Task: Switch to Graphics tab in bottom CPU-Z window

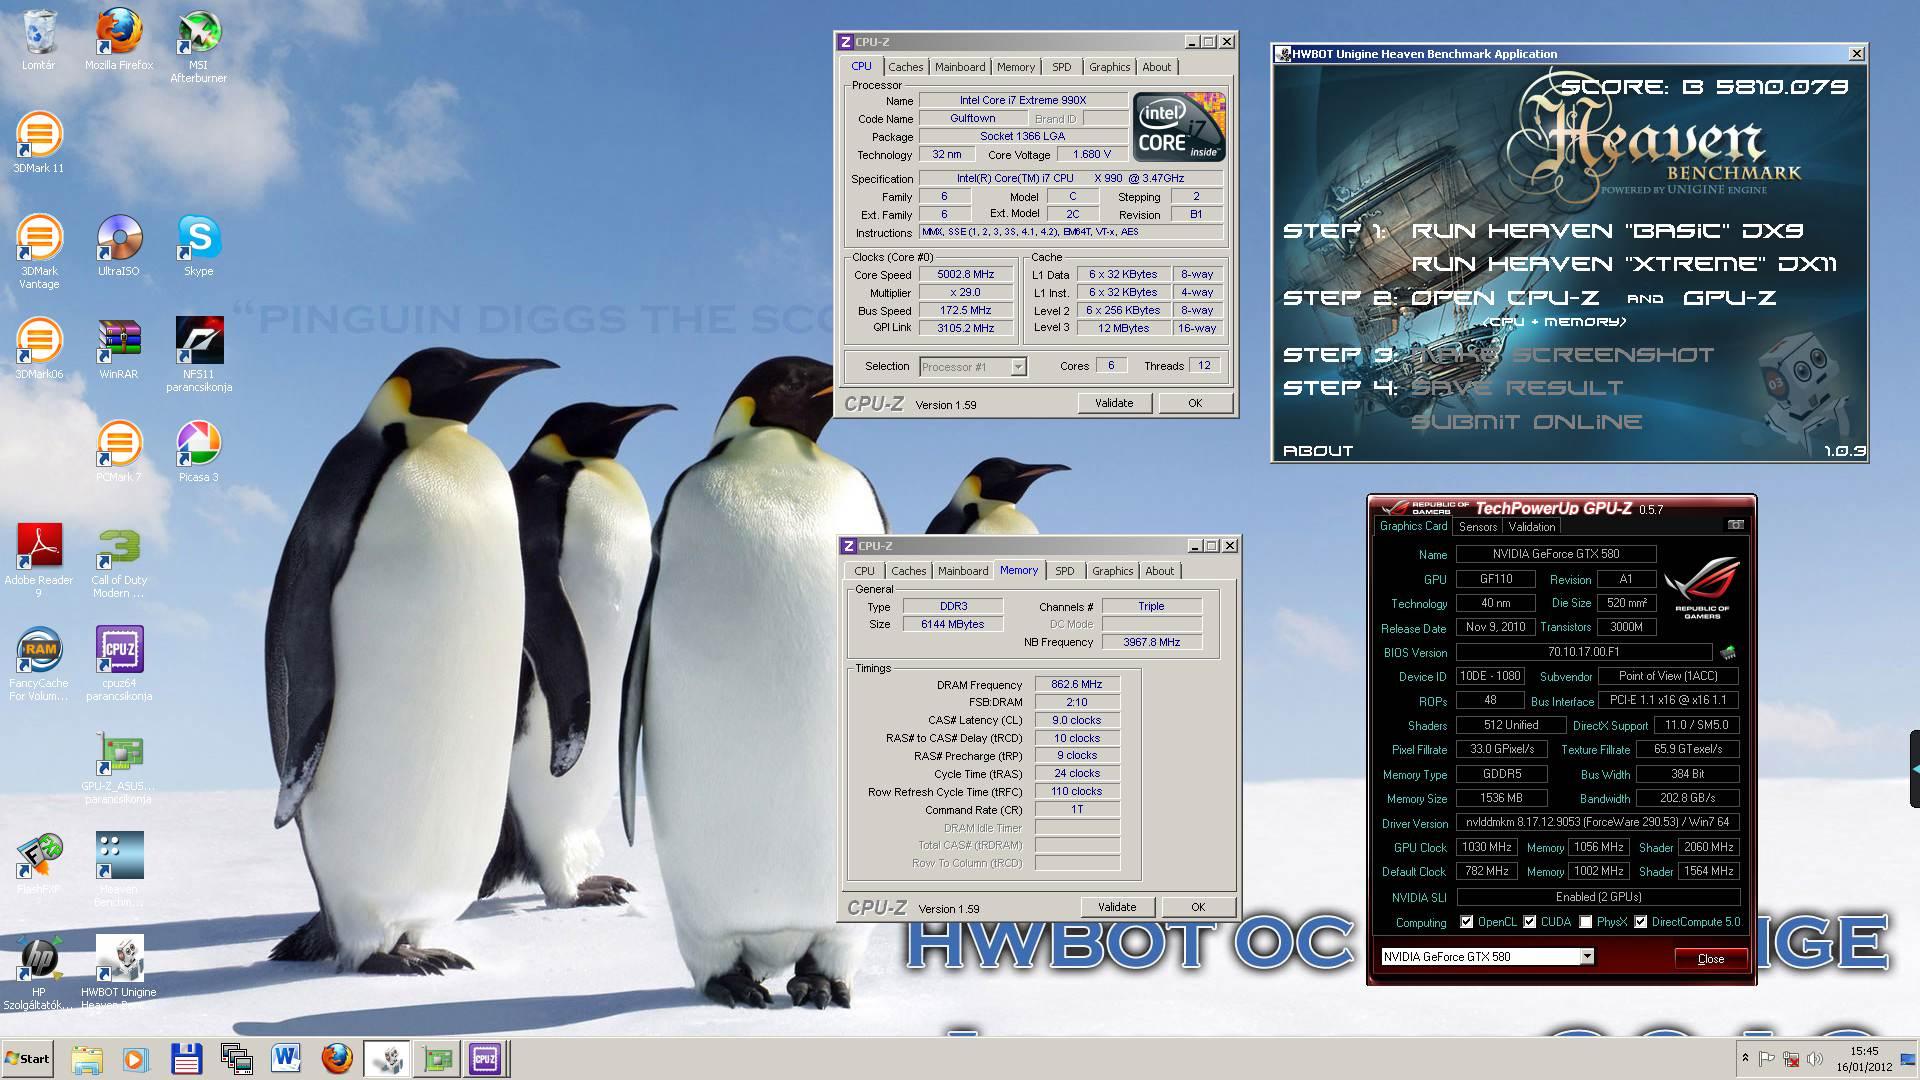Action: 1113,571
